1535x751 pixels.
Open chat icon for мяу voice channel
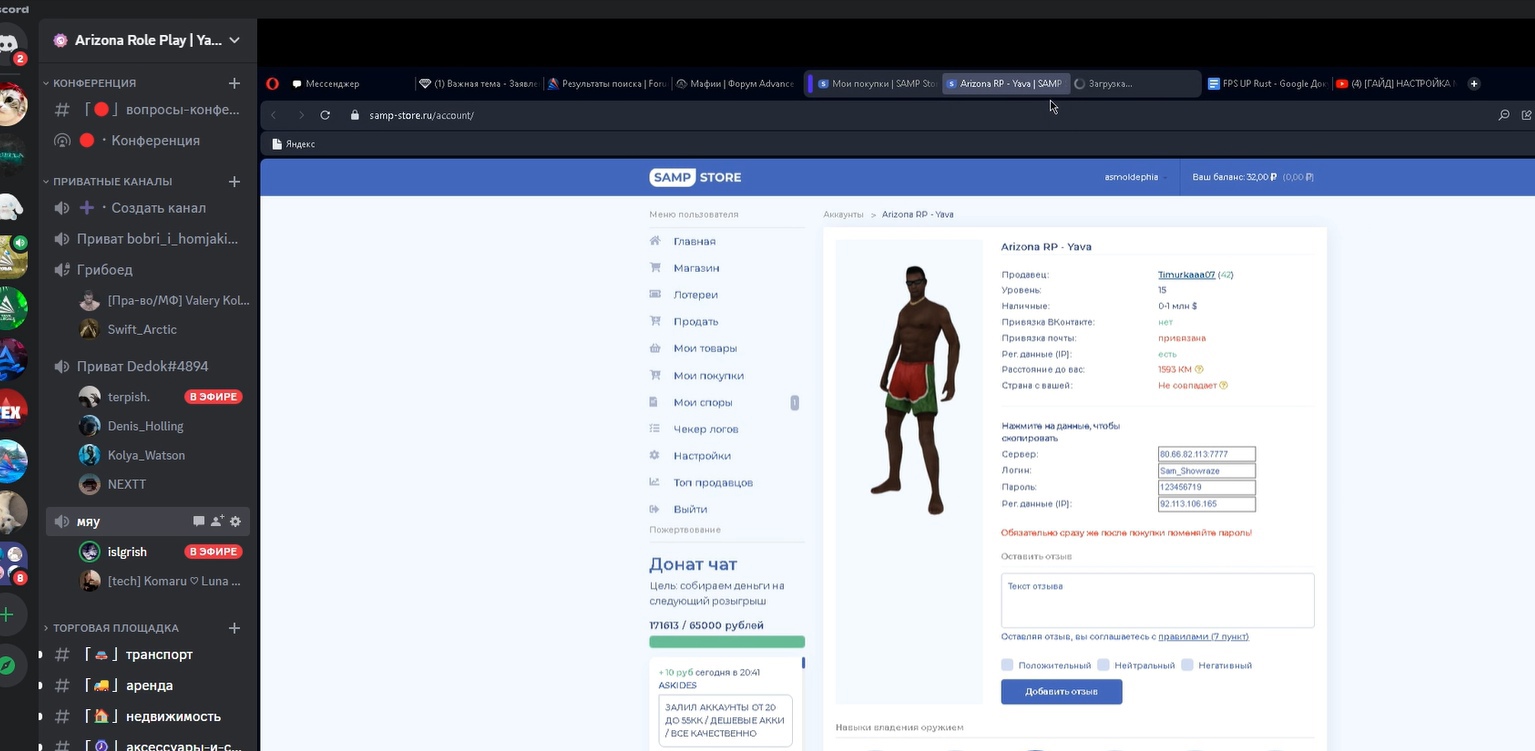coord(198,521)
